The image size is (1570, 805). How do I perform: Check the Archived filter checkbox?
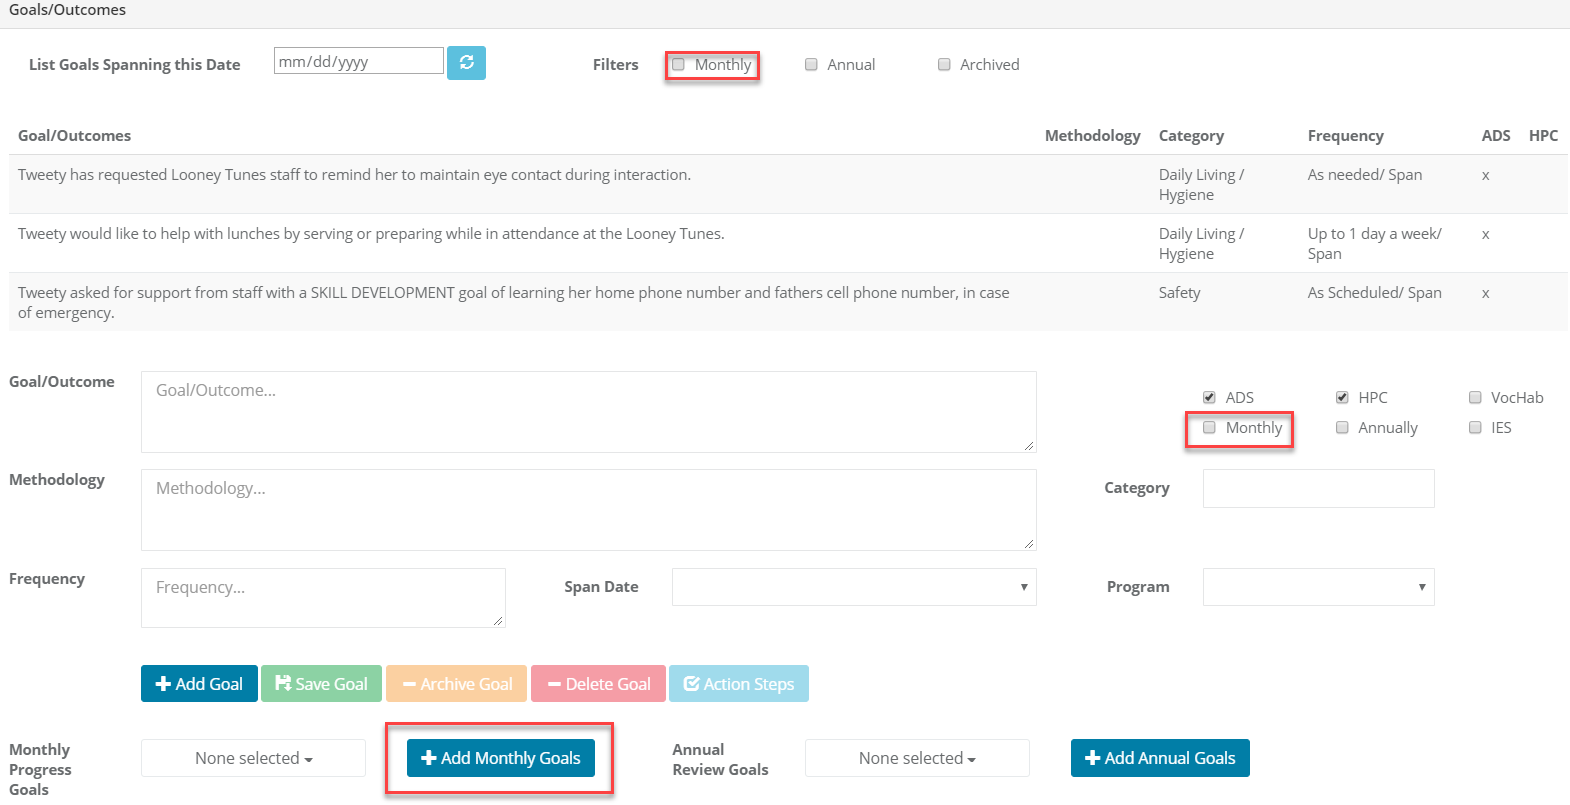tap(944, 65)
